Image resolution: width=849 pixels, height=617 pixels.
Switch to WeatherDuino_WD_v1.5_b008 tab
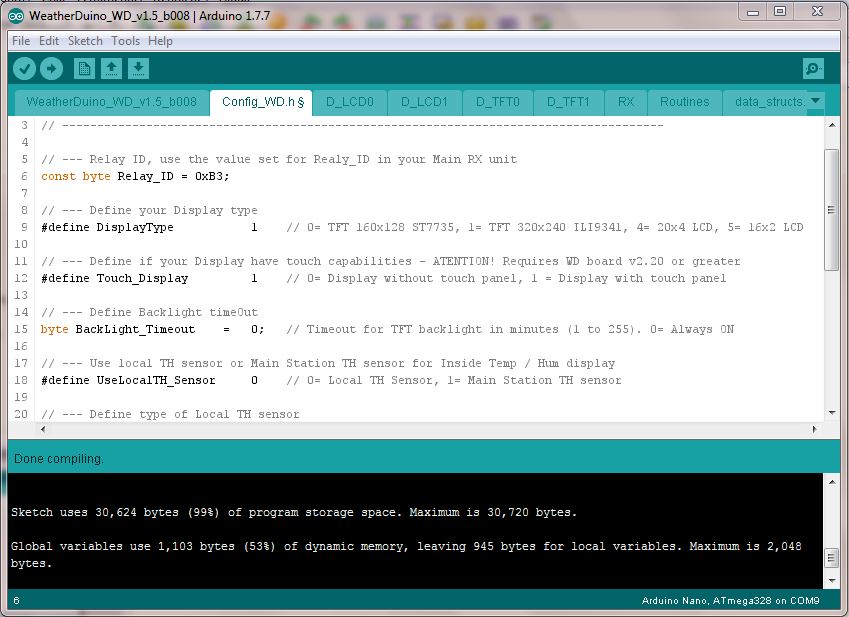(112, 102)
